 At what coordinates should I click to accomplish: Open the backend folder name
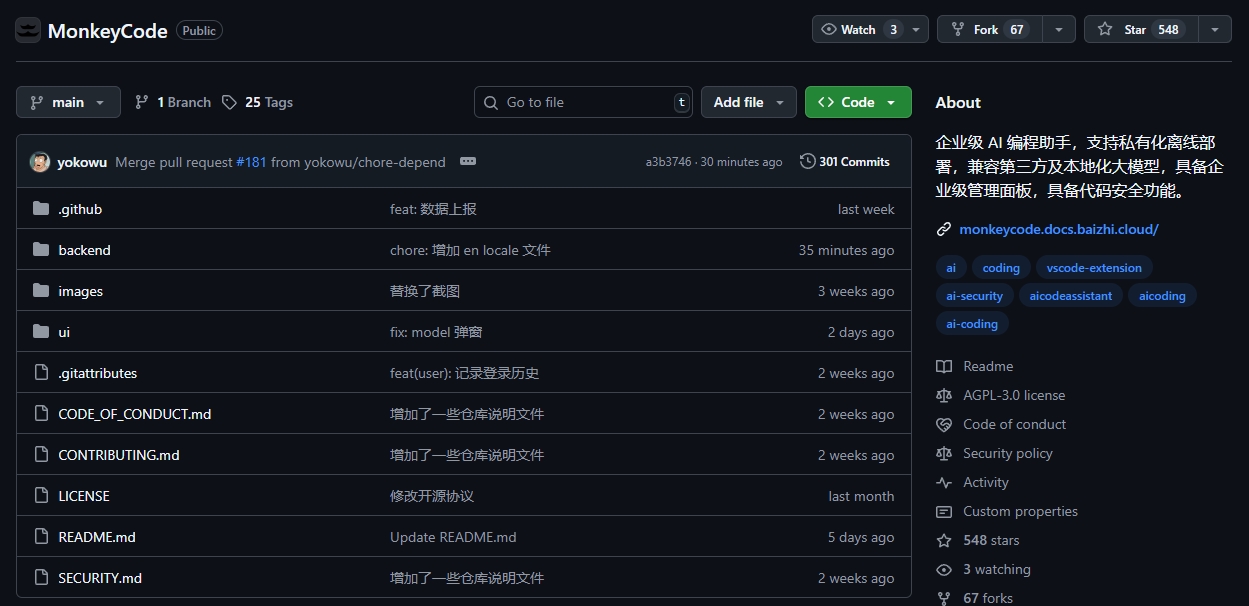[x=84, y=250]
